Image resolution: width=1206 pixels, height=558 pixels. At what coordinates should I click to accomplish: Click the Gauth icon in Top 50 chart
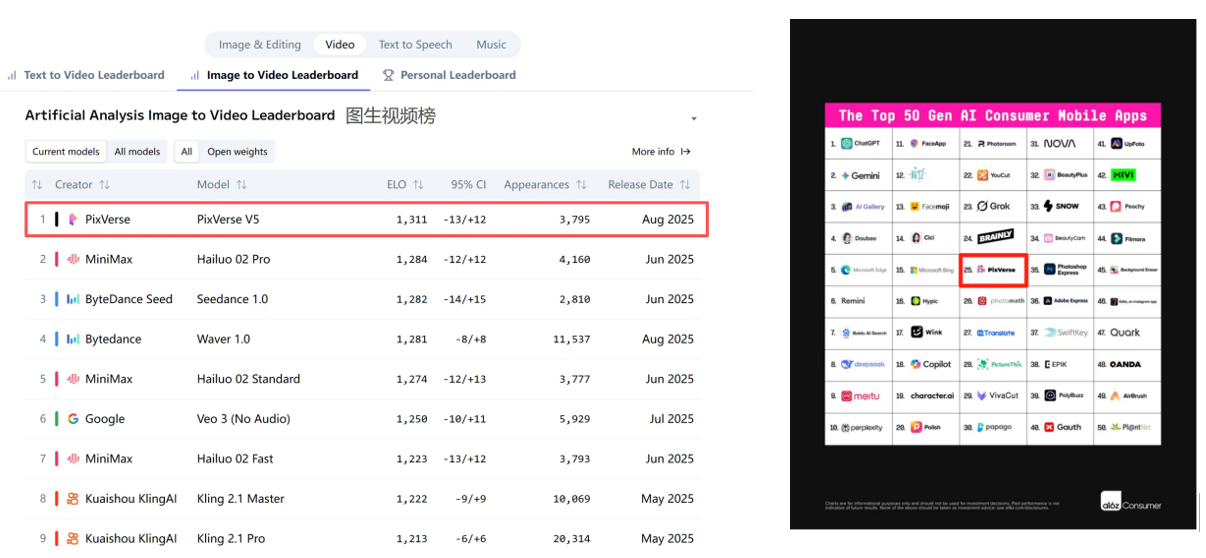pyautogui.click(x=1049, y=427)
